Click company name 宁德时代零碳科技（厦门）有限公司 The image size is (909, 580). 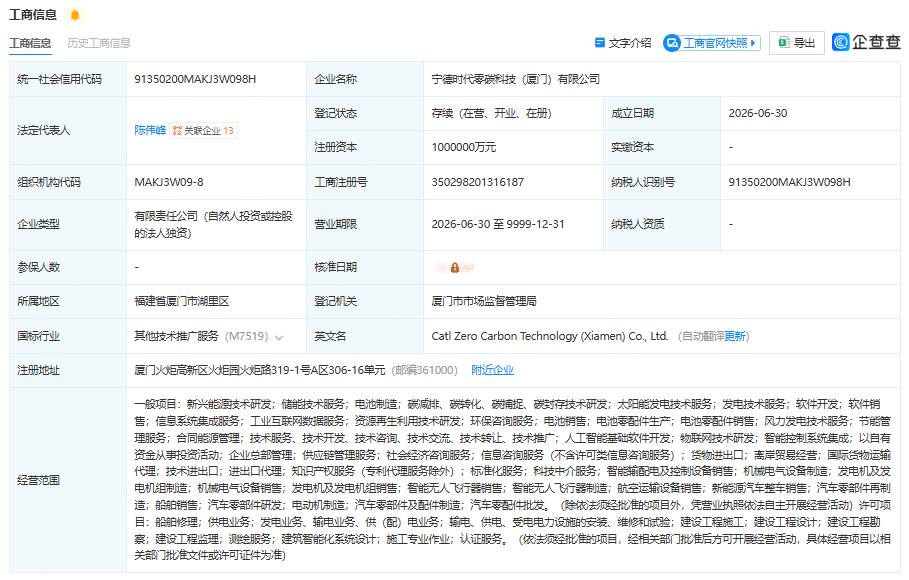coord(515,79)
